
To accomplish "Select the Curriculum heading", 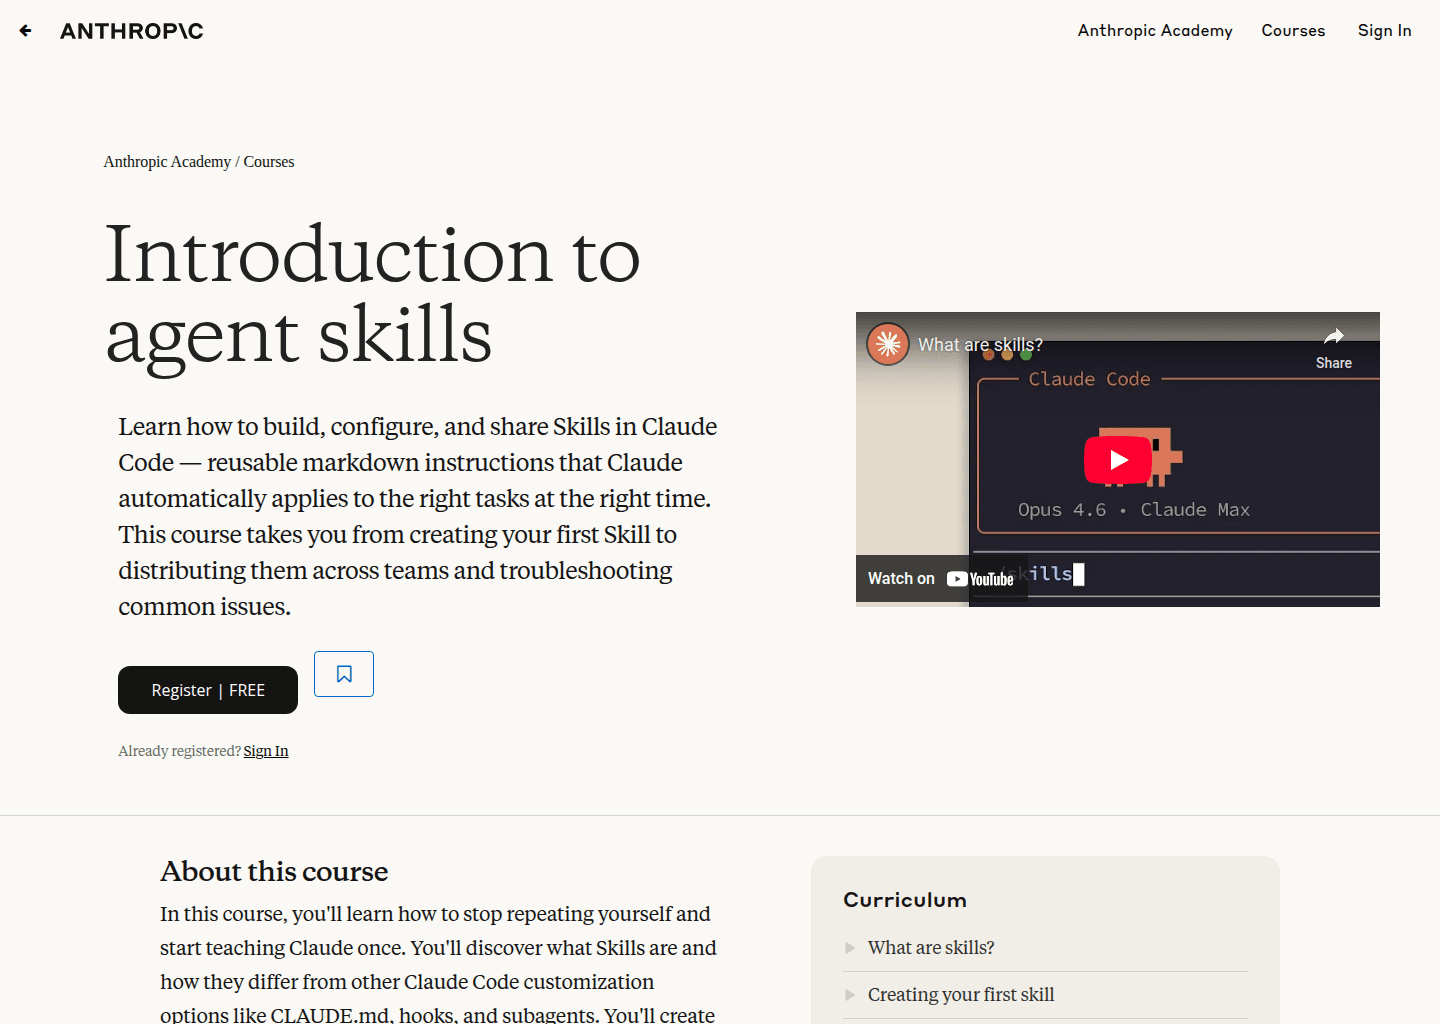I will pyautogui.click(x=905, y=900).
